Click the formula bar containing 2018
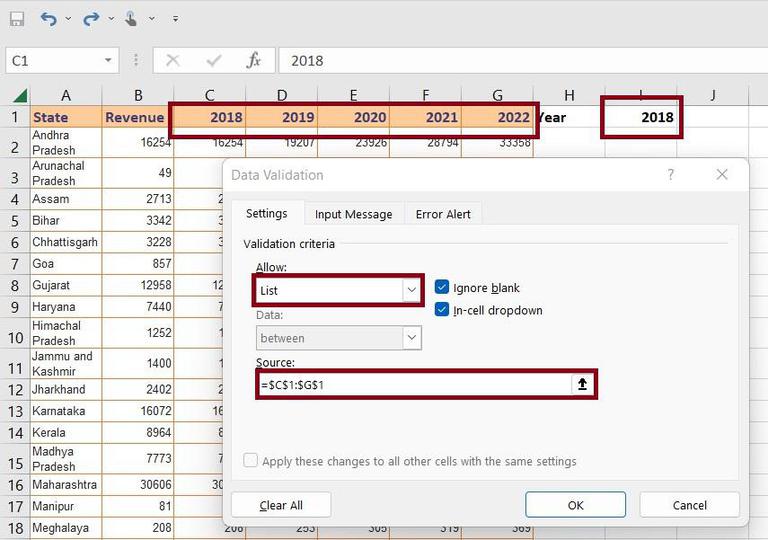Screen dimensions: 768x540 (x=523, y=61)
